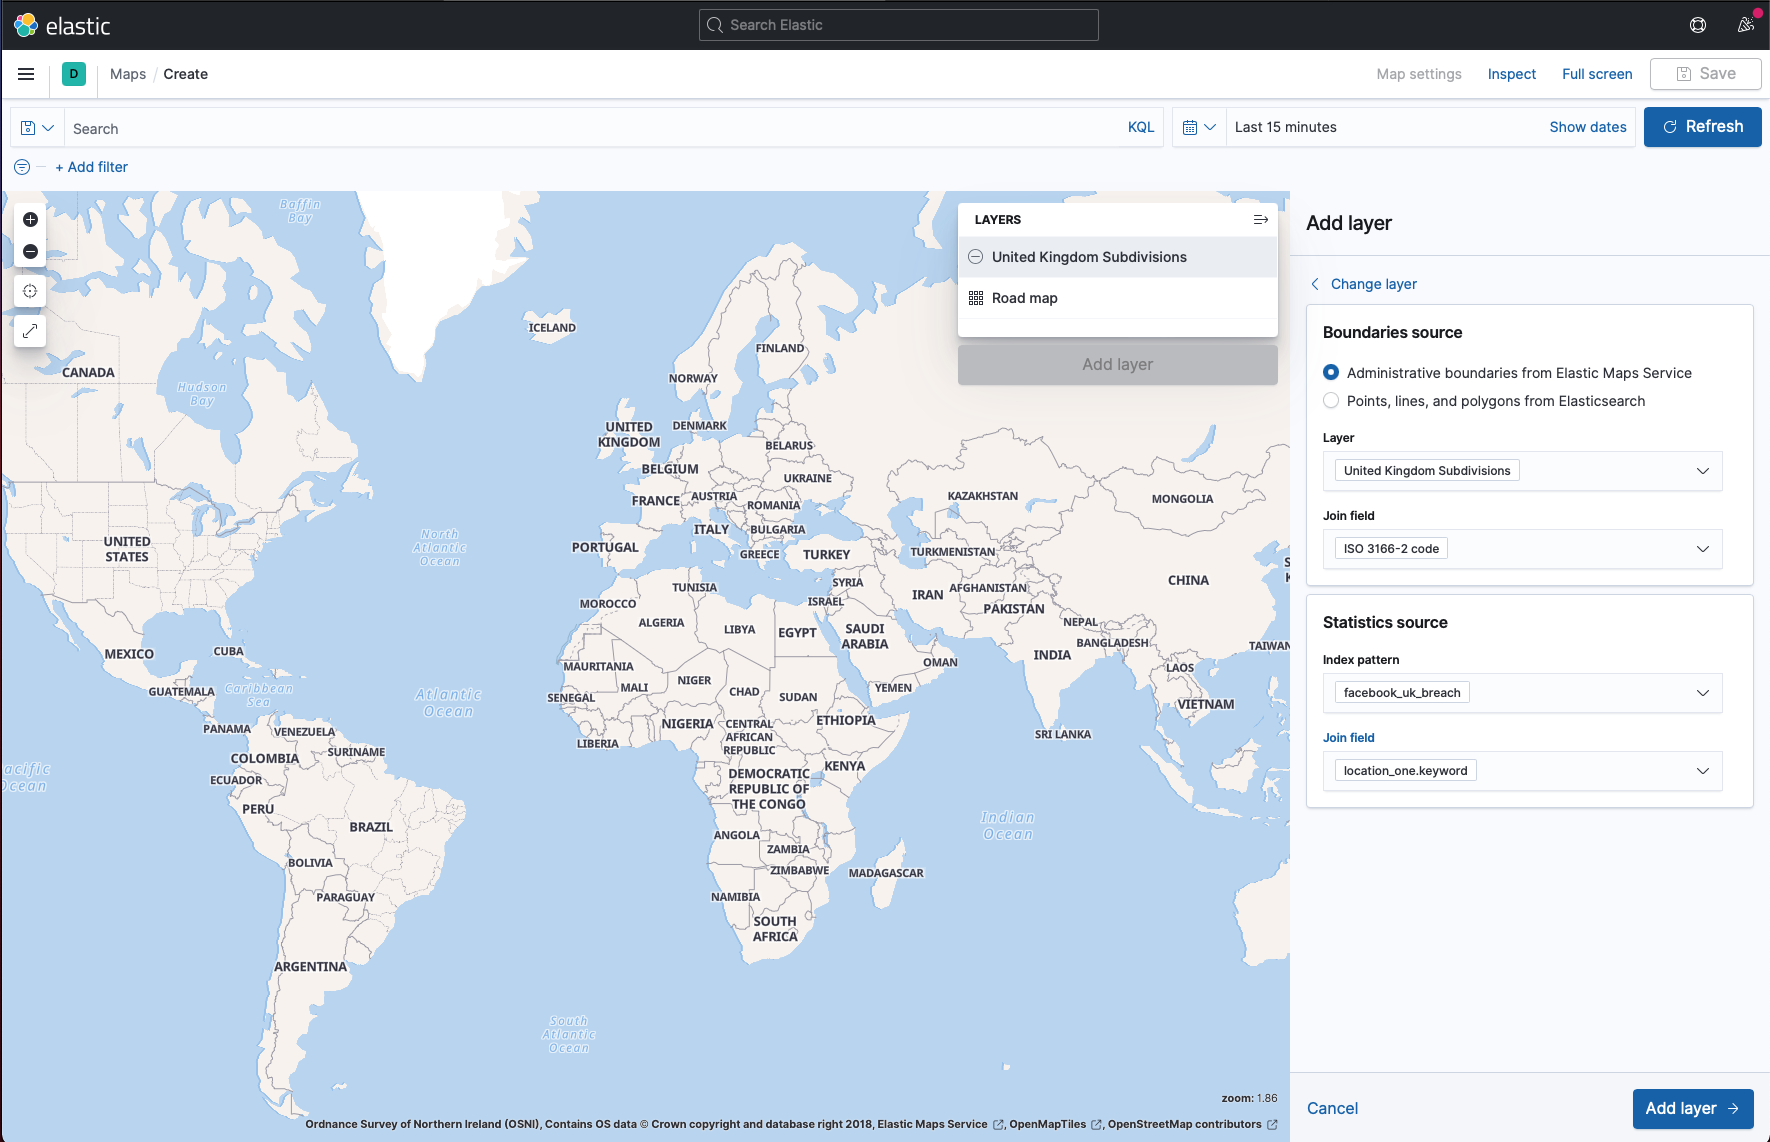This screenshot has width=1770, height=1142.
Task: Click into the KQL search query field
Action: [590, 129]
